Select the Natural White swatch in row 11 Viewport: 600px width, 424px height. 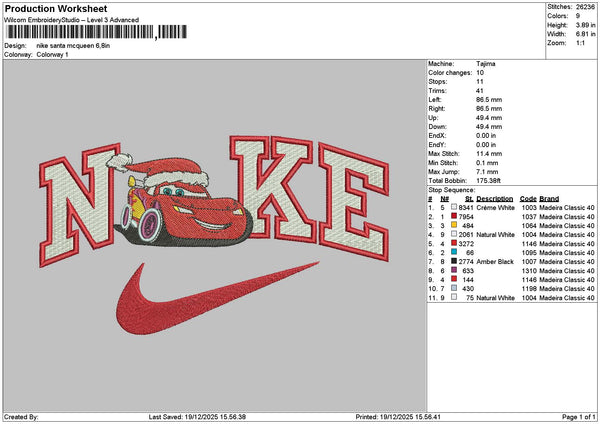pos(454,297)
